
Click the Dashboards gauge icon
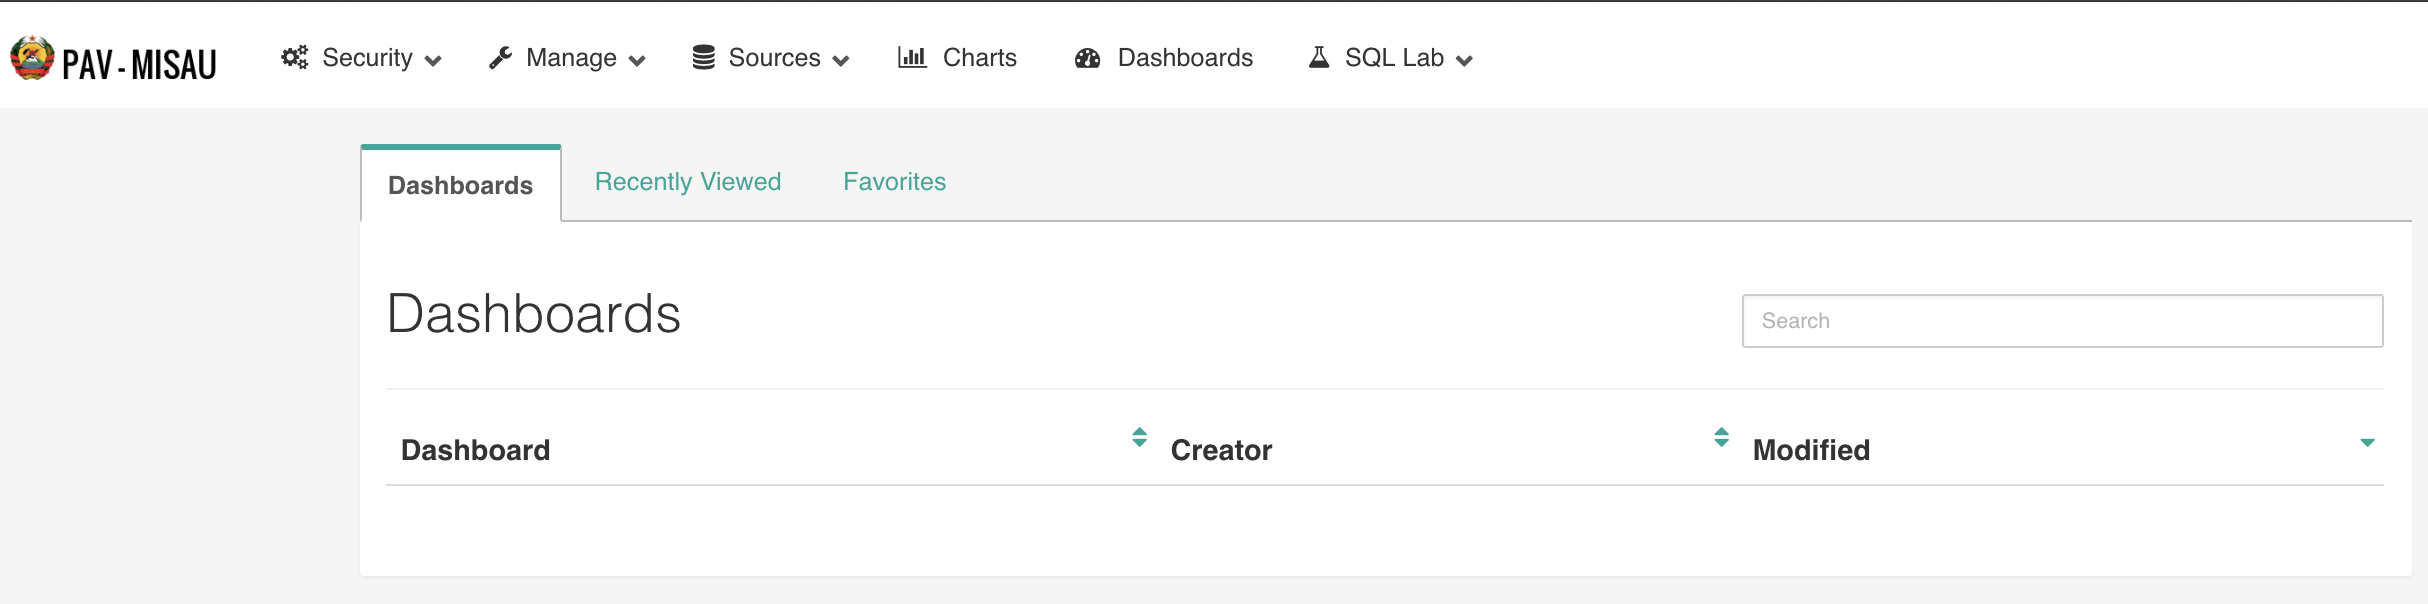(x=1087, y=58)
